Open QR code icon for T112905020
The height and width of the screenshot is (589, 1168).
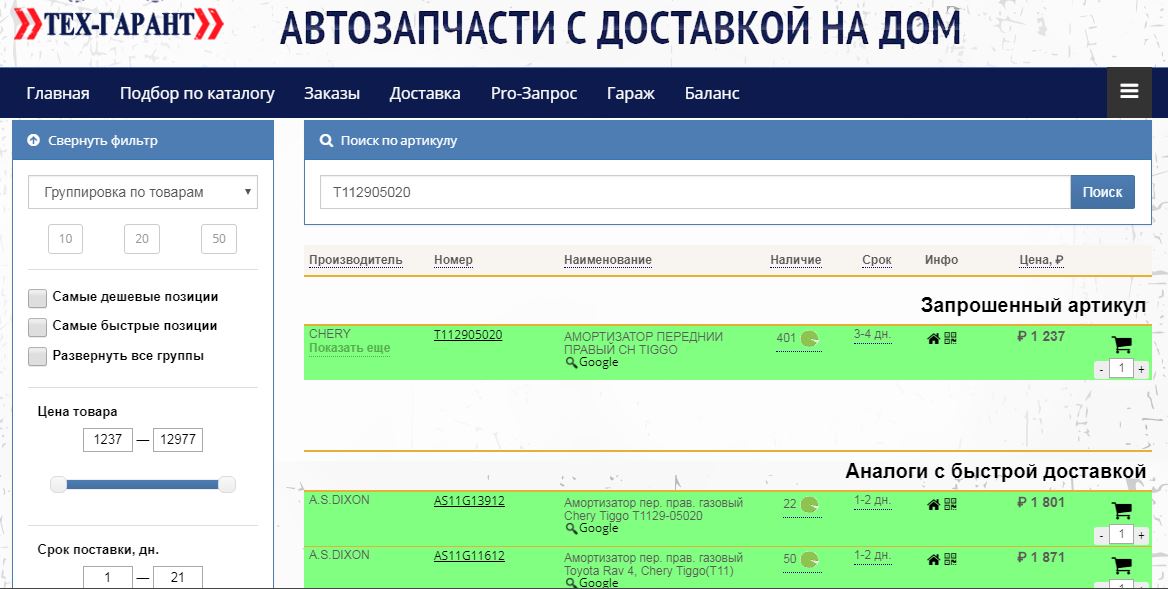(x=950, y=338)
